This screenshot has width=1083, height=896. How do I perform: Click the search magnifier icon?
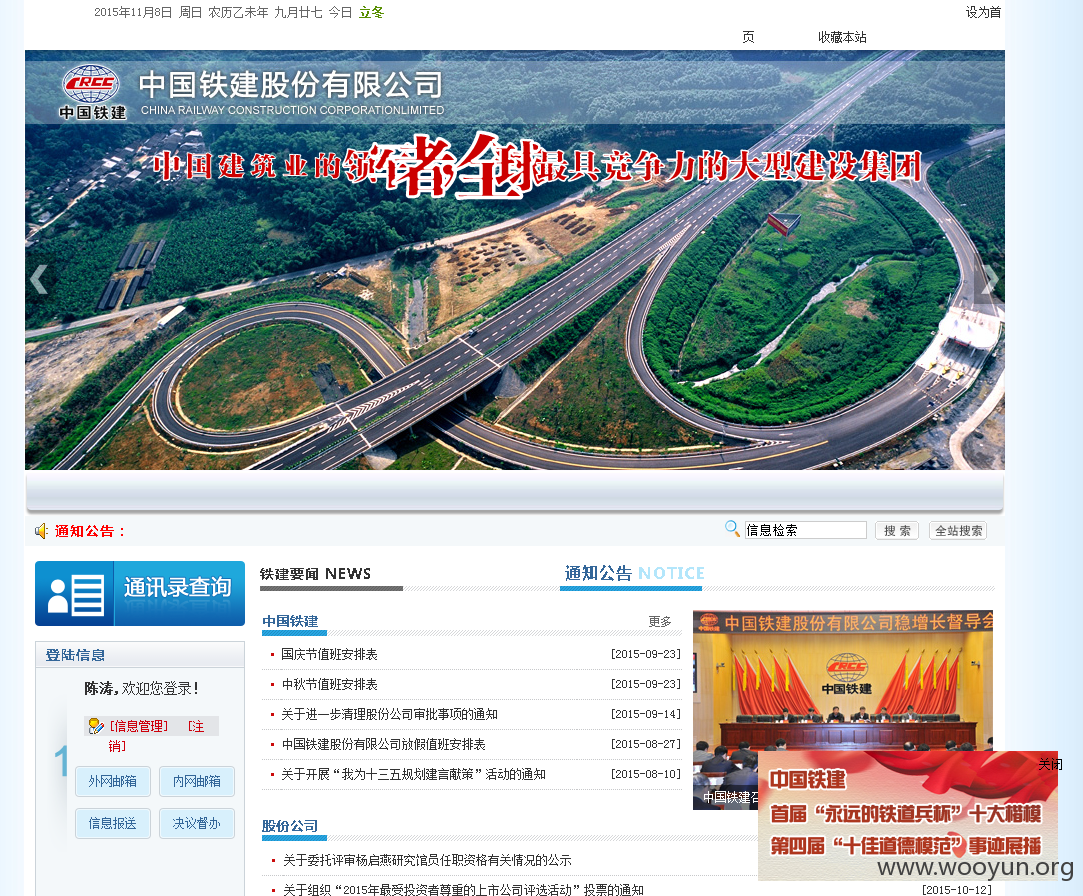click(732, 528)
